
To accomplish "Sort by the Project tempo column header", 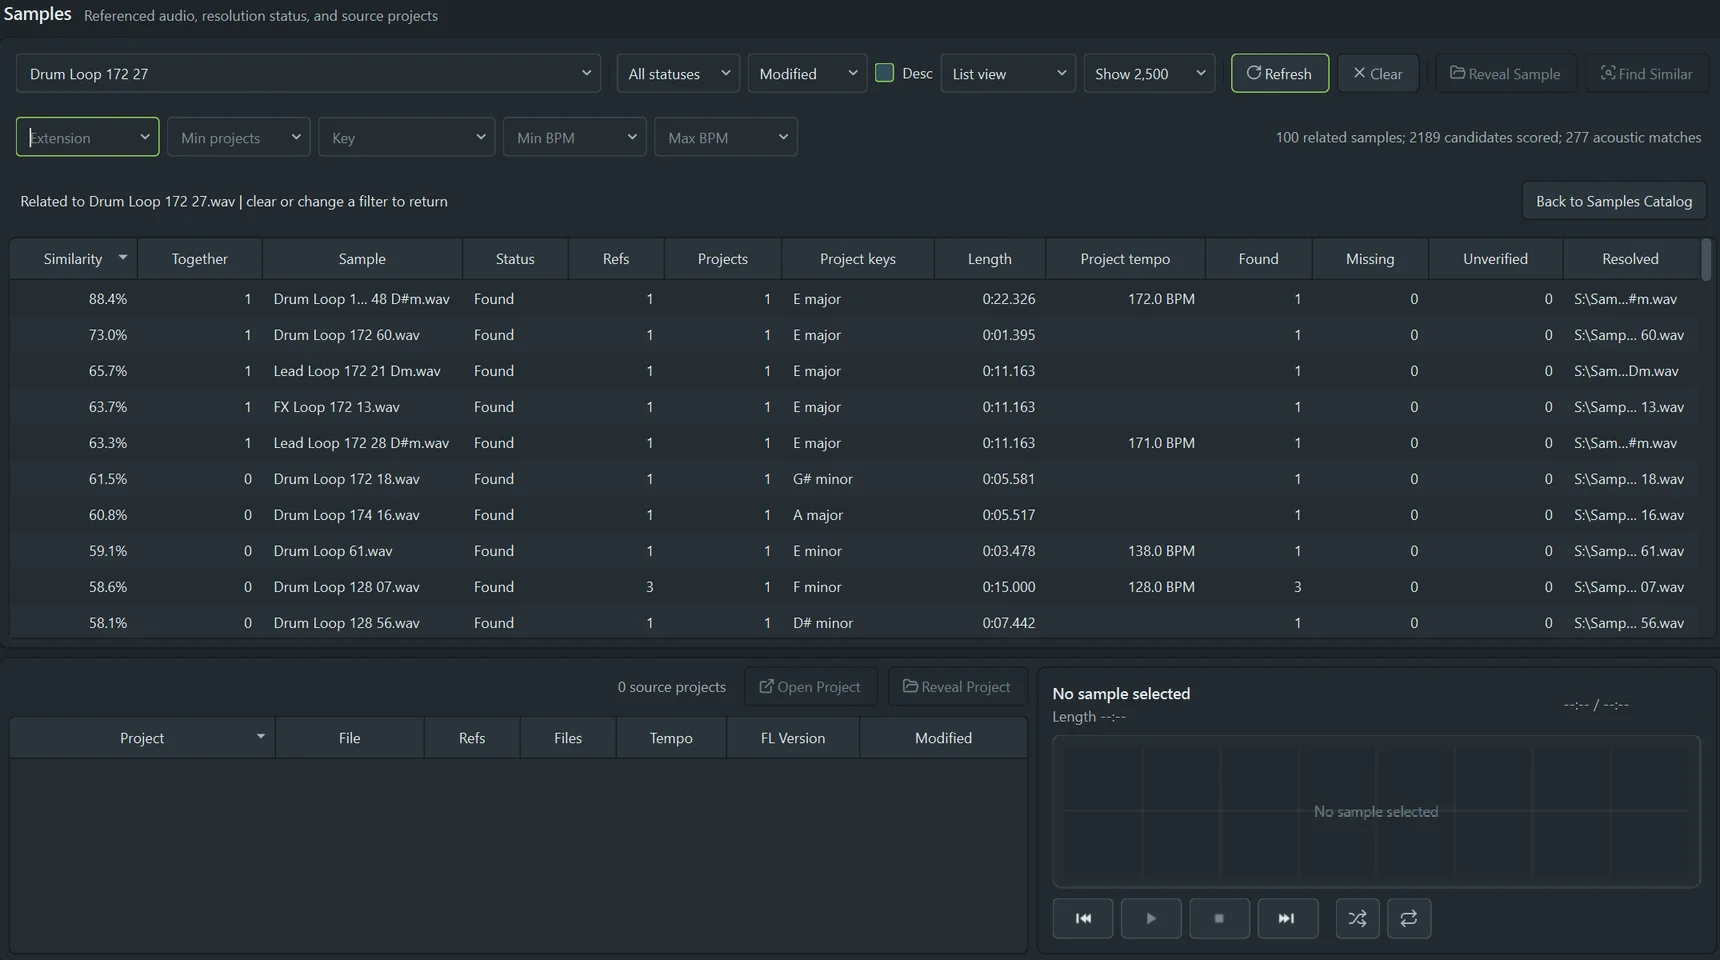I will tap(1125, 258).
